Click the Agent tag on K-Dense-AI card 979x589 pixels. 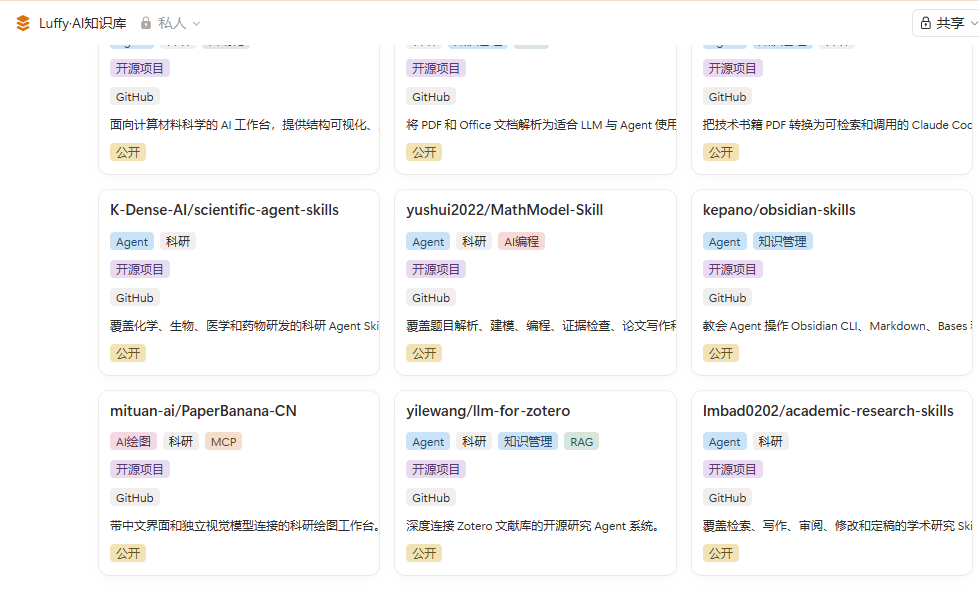tap(132, 242)
